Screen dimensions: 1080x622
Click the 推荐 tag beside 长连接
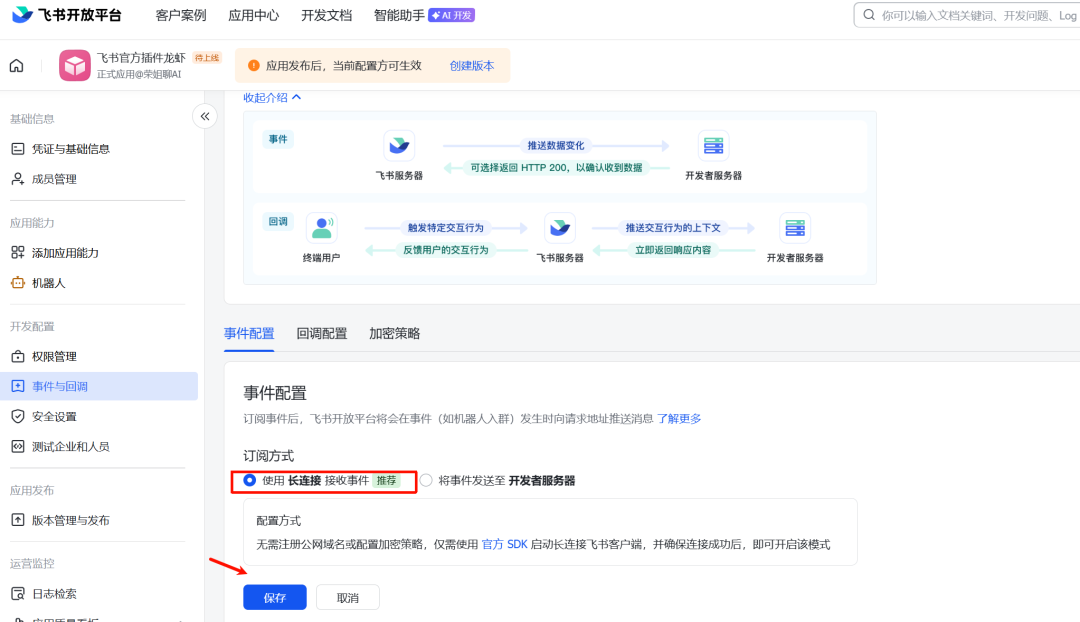point(386,480)
